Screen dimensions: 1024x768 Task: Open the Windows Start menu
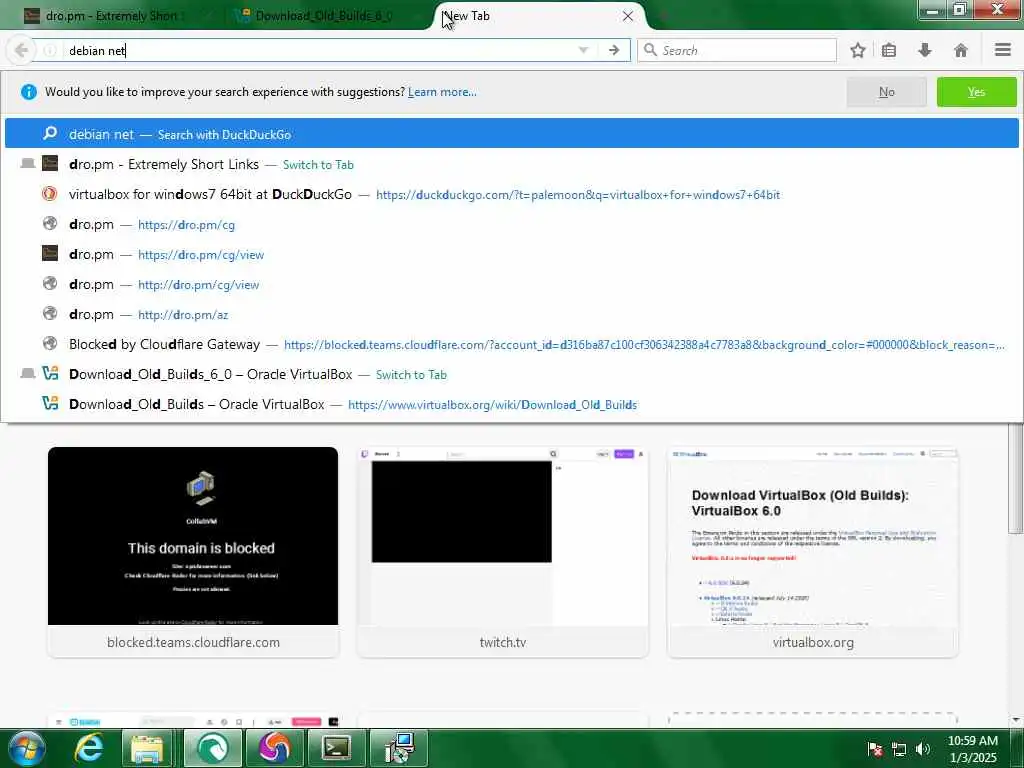[26, 748]
